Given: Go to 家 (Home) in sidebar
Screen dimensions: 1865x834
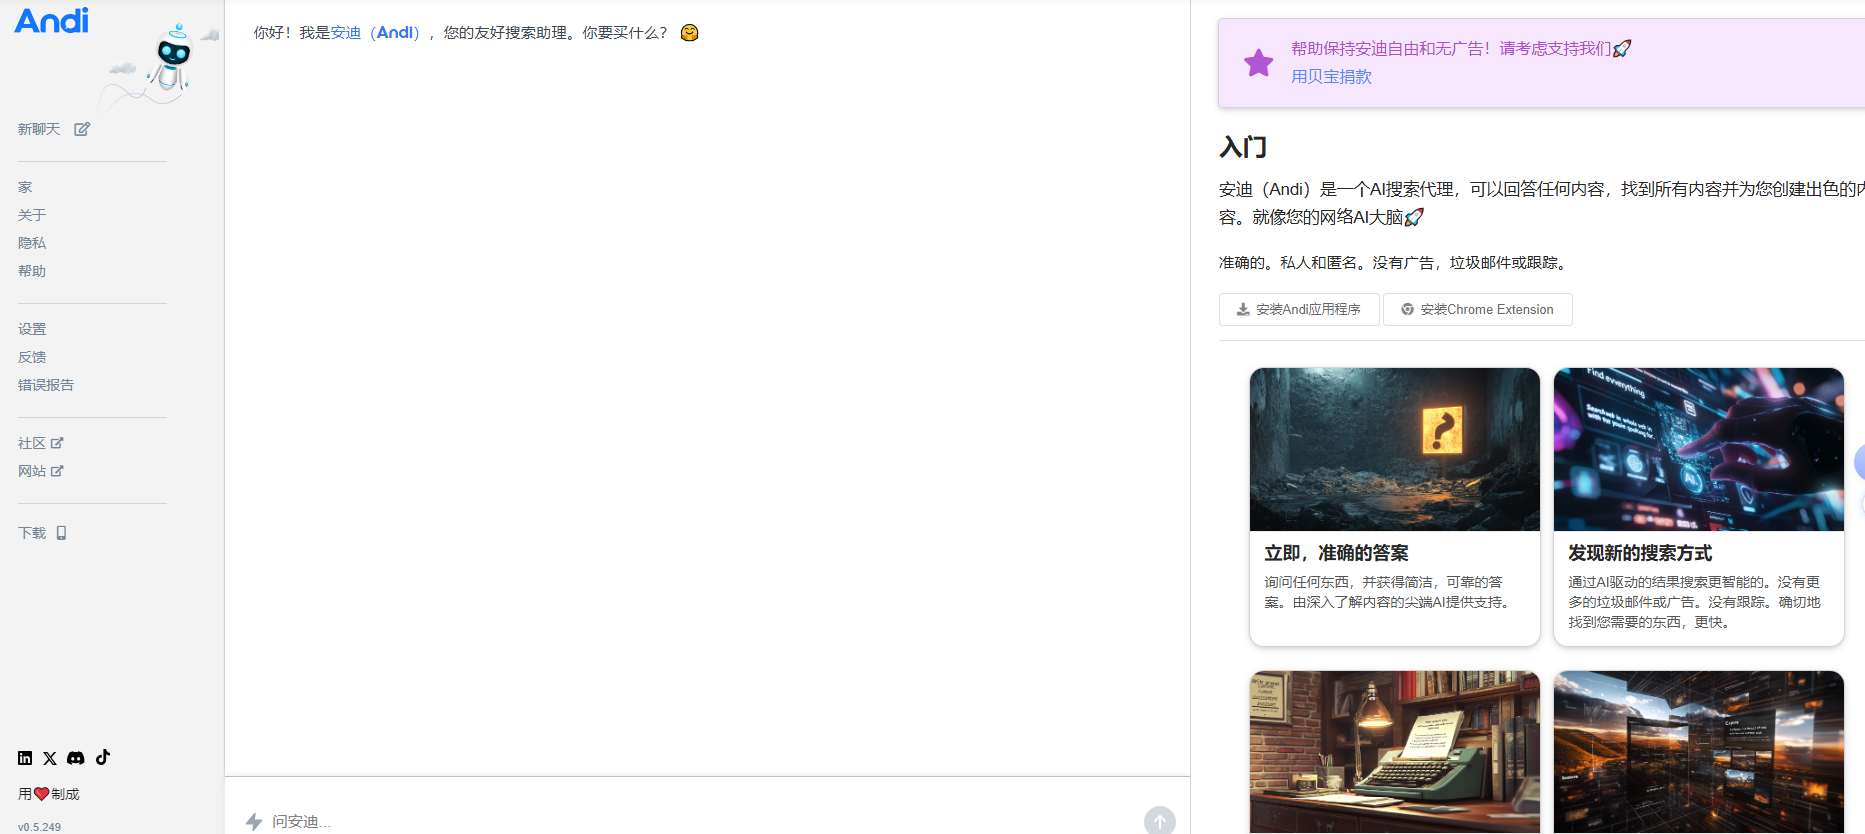Looking at the screenshot, I should click(25, 187).
